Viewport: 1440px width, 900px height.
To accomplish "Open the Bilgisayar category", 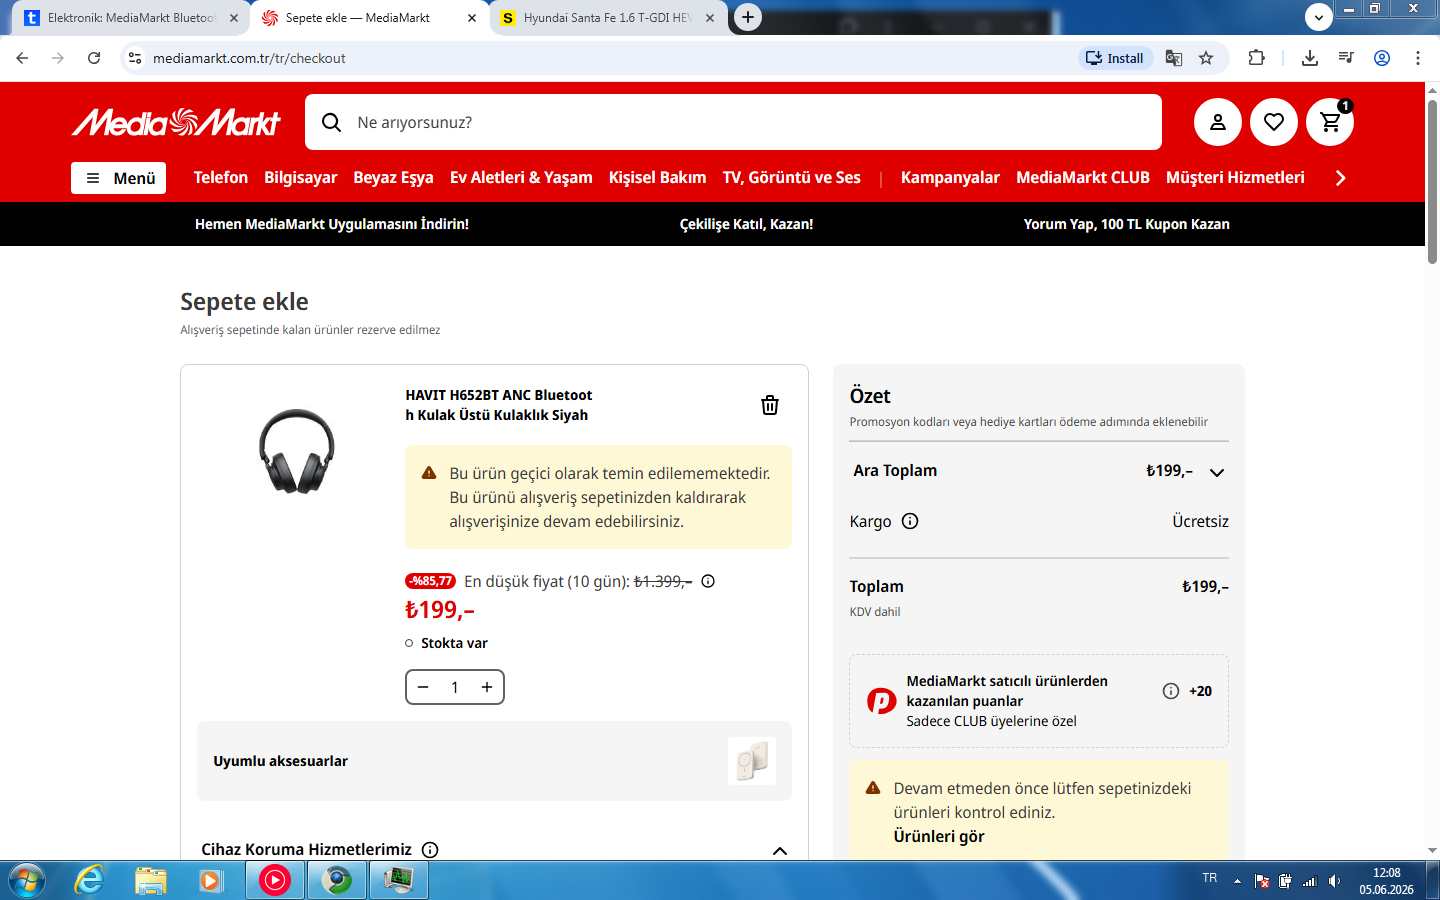I will coord(301,177).
